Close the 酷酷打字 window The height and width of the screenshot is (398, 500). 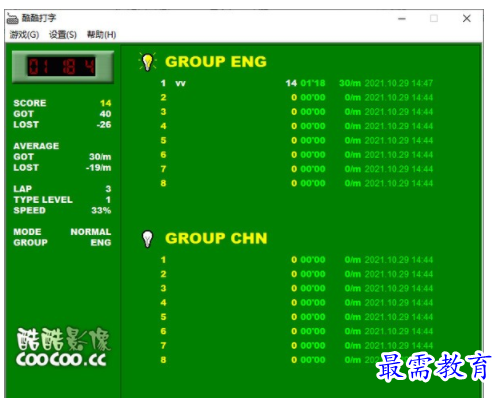(467, 18)
